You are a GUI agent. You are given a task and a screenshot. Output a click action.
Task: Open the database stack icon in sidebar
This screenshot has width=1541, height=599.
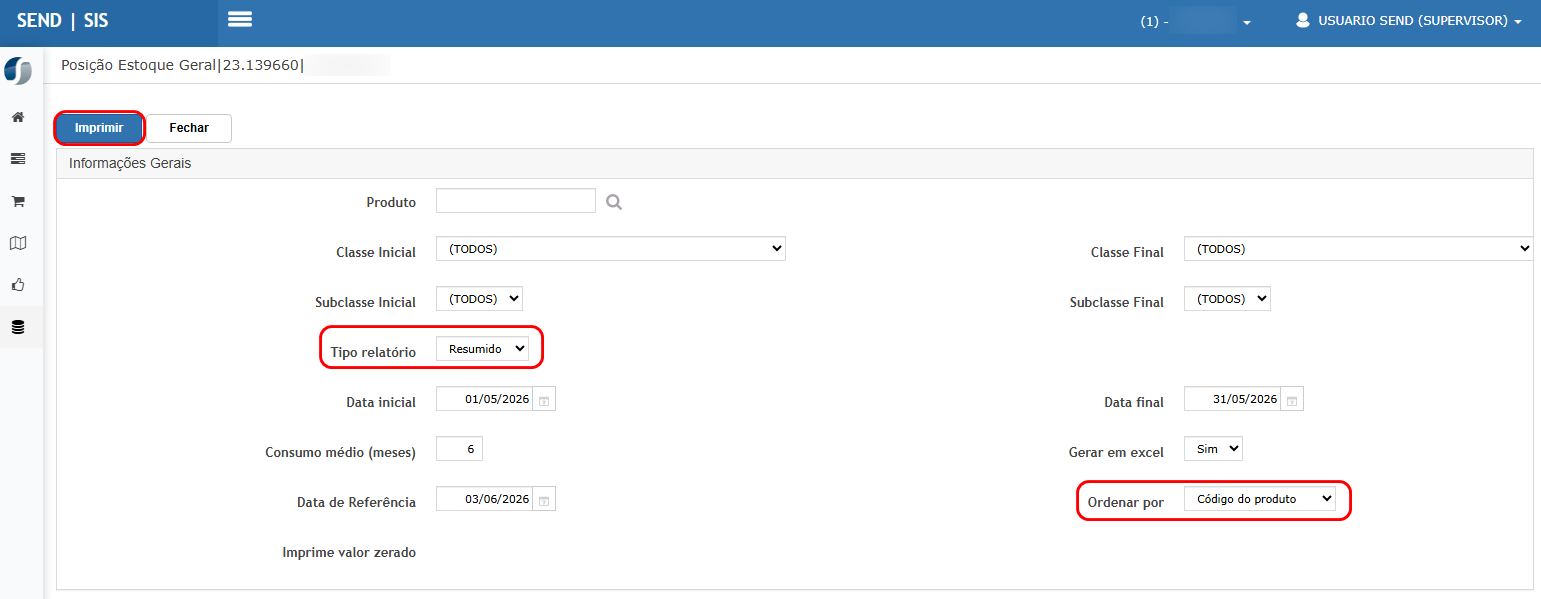(x=17, y=327)
